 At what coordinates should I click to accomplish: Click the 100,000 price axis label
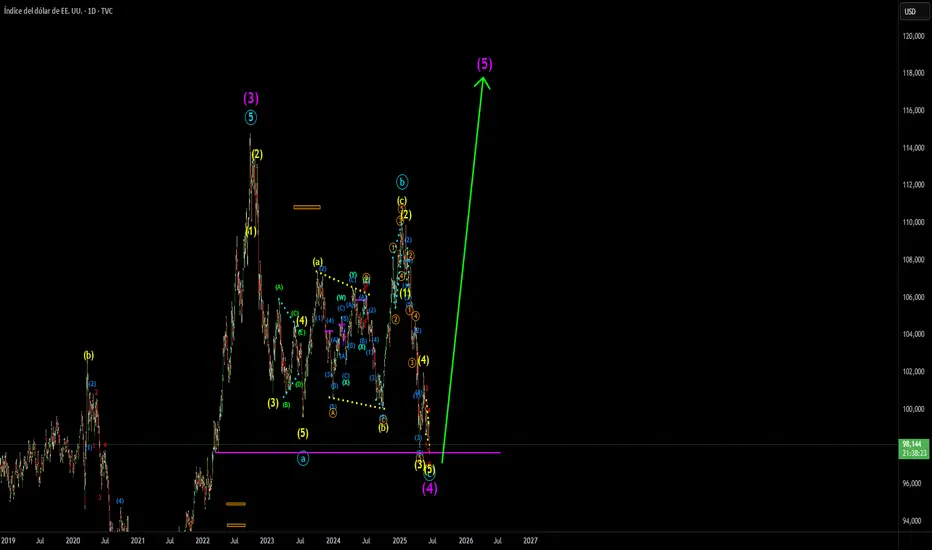pos(914,408)
